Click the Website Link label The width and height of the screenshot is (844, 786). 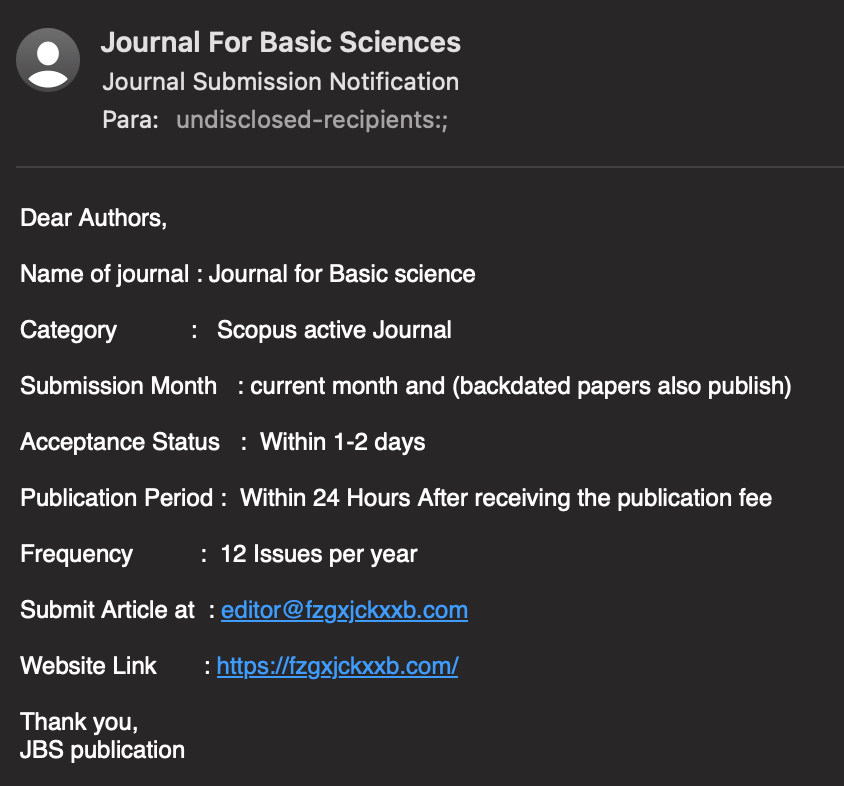click(x=88, y=666)
